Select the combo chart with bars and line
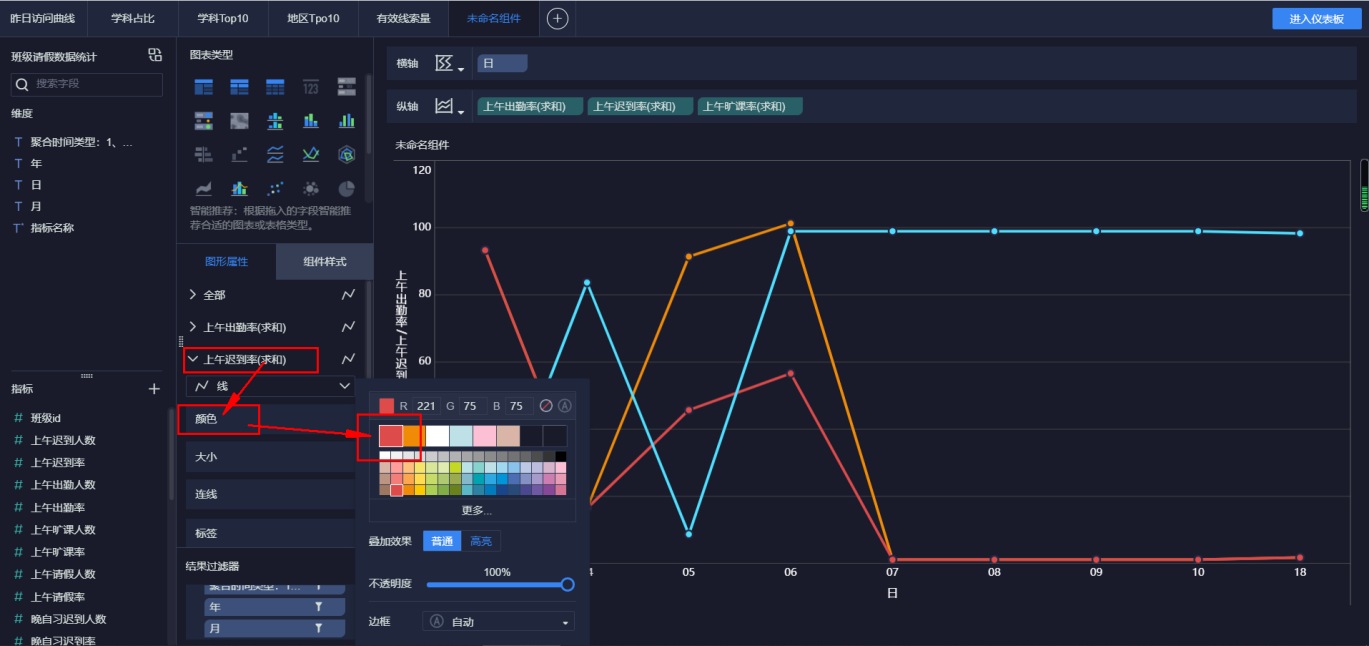The height and width of the screenshot is (646, 1369). (239, 188)
